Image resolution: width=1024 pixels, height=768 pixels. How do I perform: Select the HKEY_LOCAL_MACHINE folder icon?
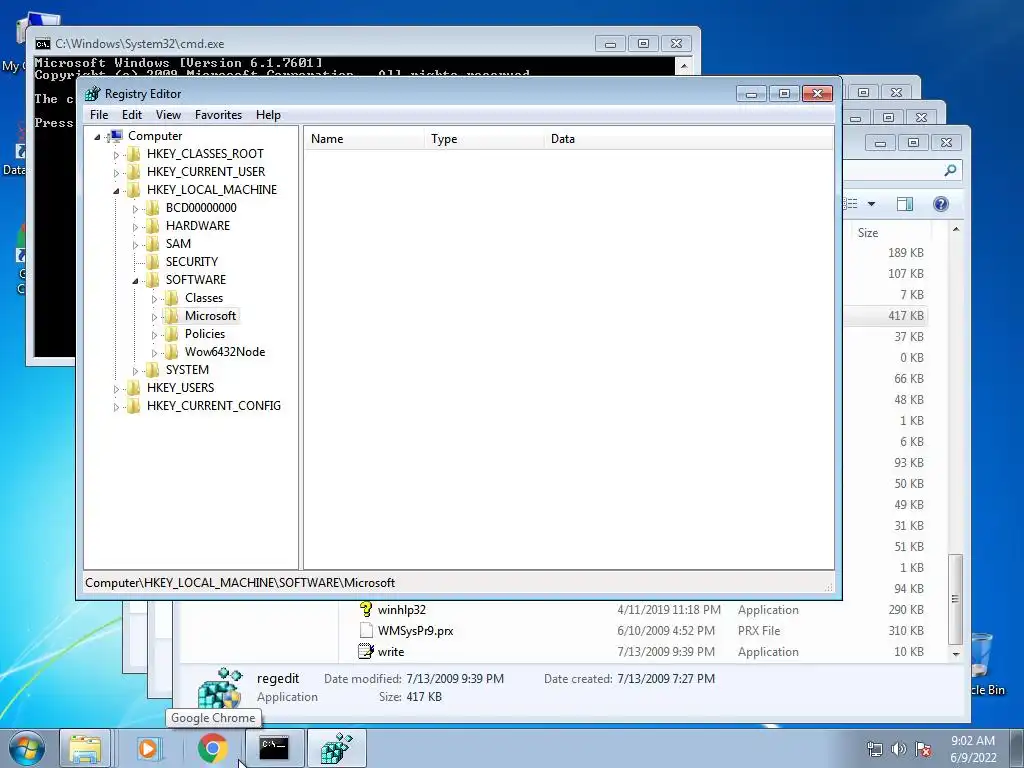(133, 189)
